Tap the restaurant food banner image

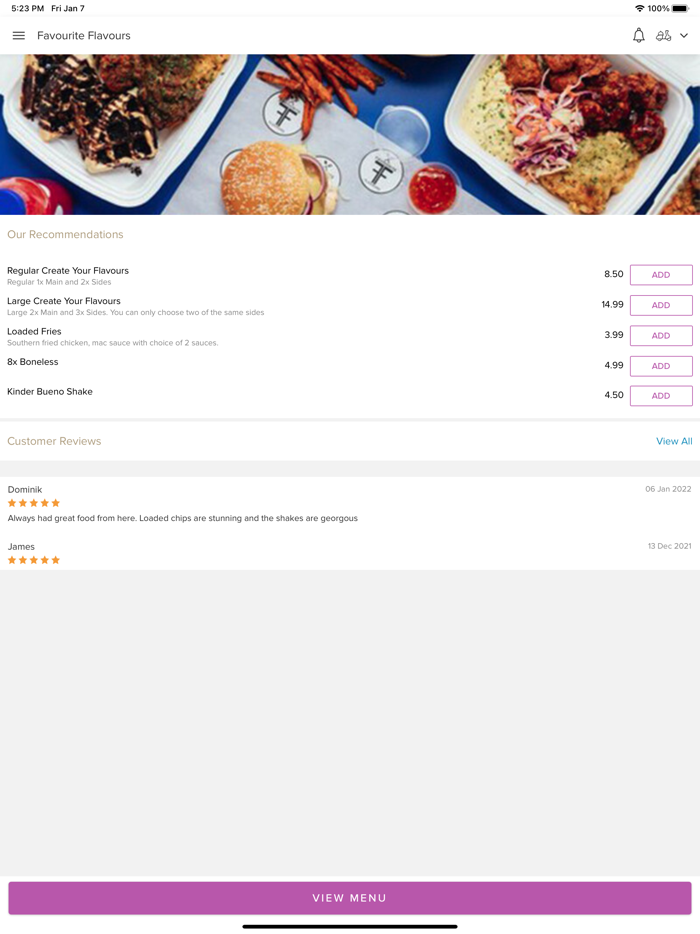point(350,134)
